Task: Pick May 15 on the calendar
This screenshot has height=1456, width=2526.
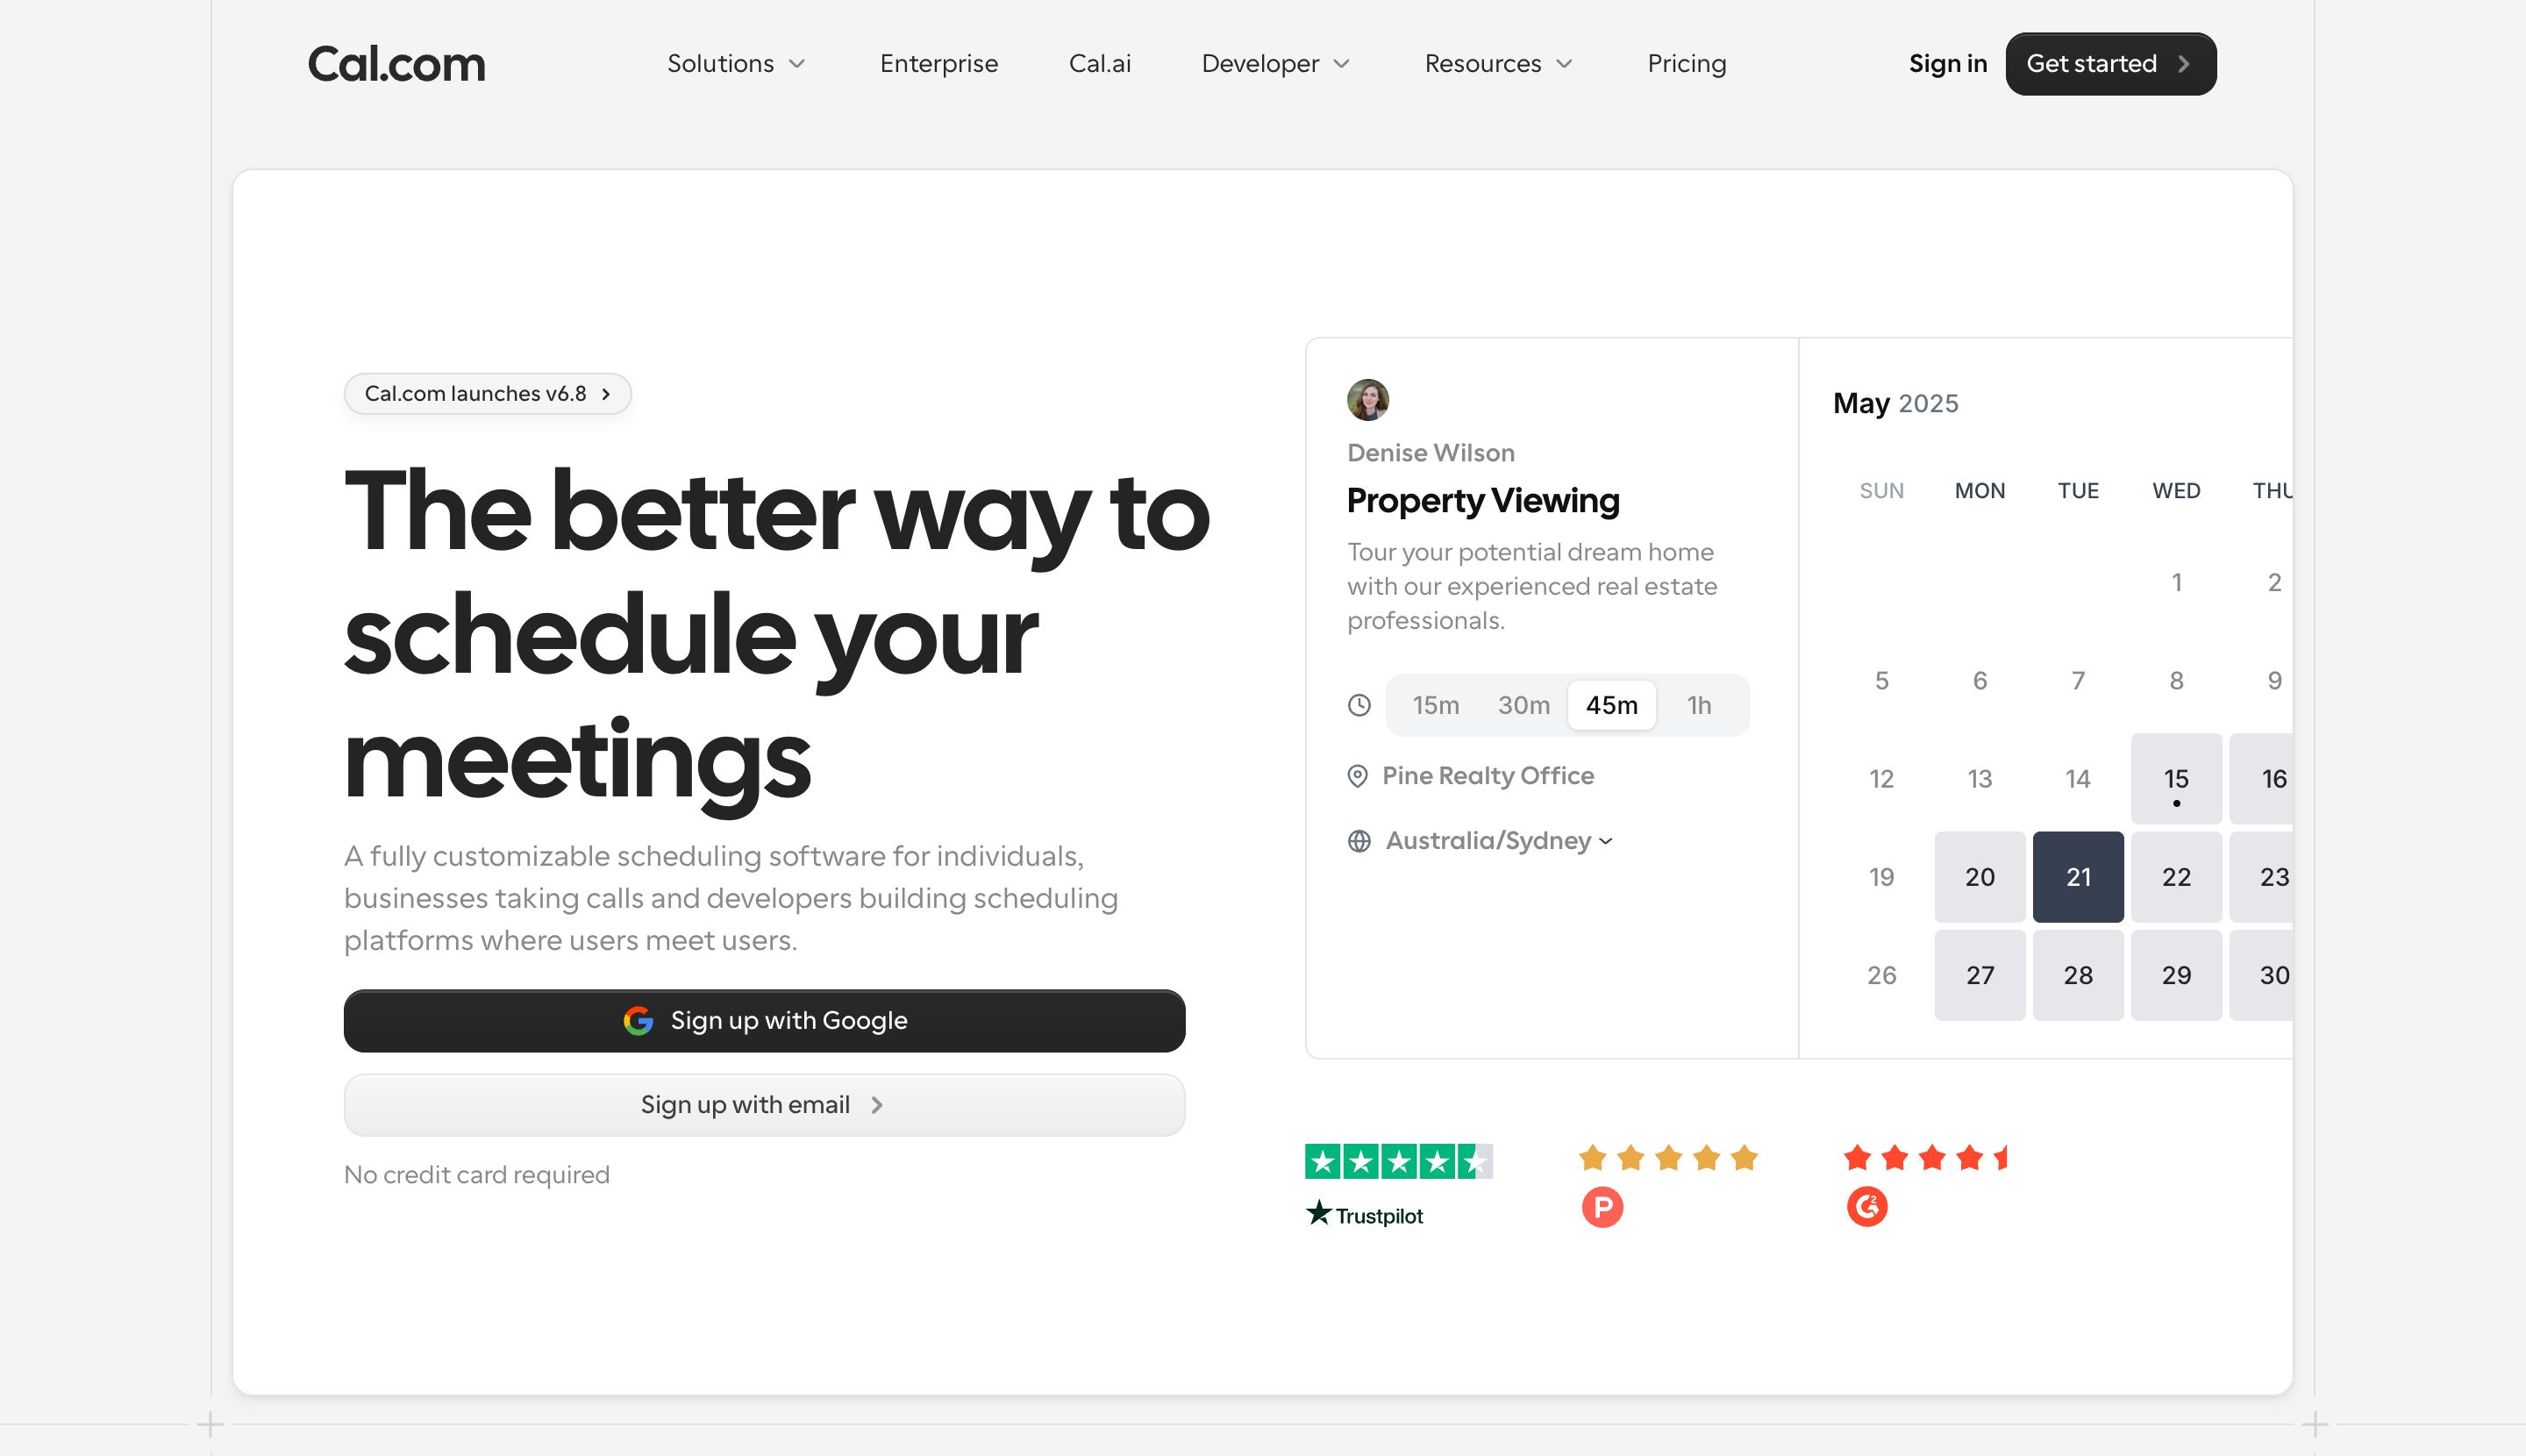Action: click(2177, 779)
